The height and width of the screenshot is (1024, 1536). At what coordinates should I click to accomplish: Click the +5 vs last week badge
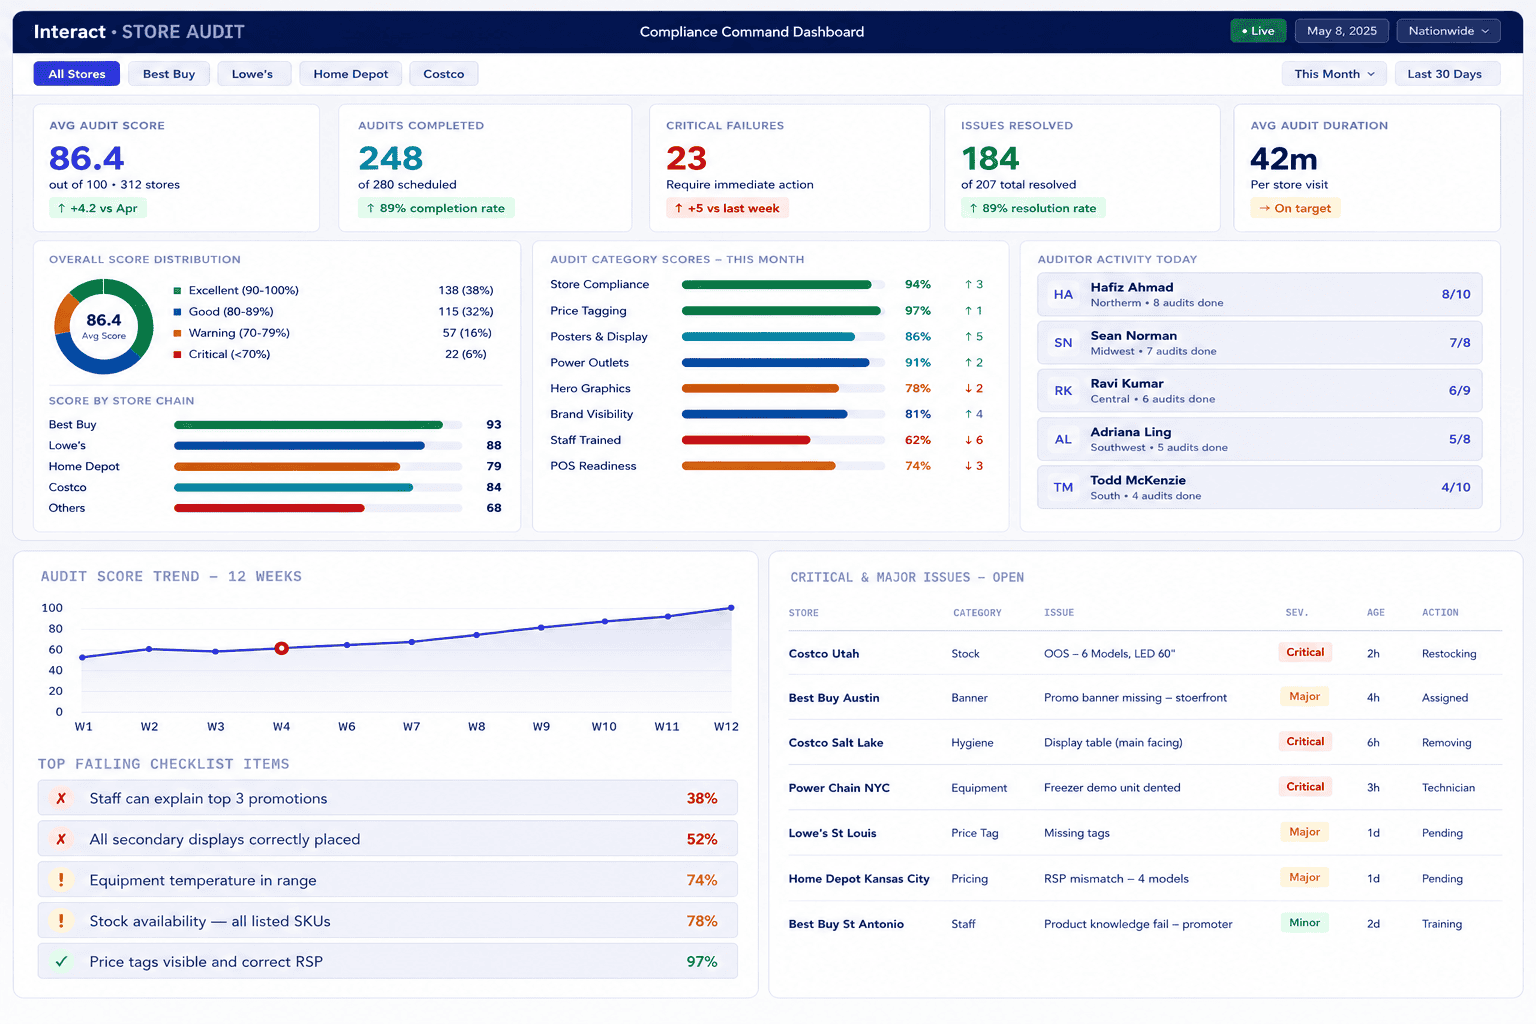[x=727, y=208]
